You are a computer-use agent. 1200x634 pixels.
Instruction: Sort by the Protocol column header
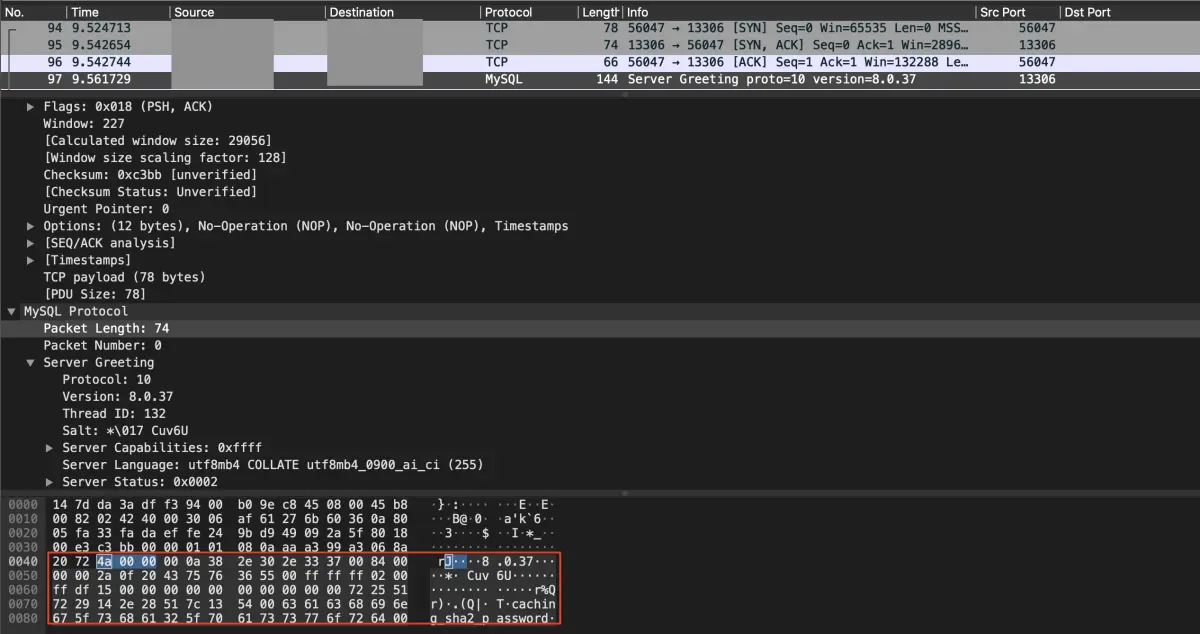pyautogui.click(x=528, y=12)
